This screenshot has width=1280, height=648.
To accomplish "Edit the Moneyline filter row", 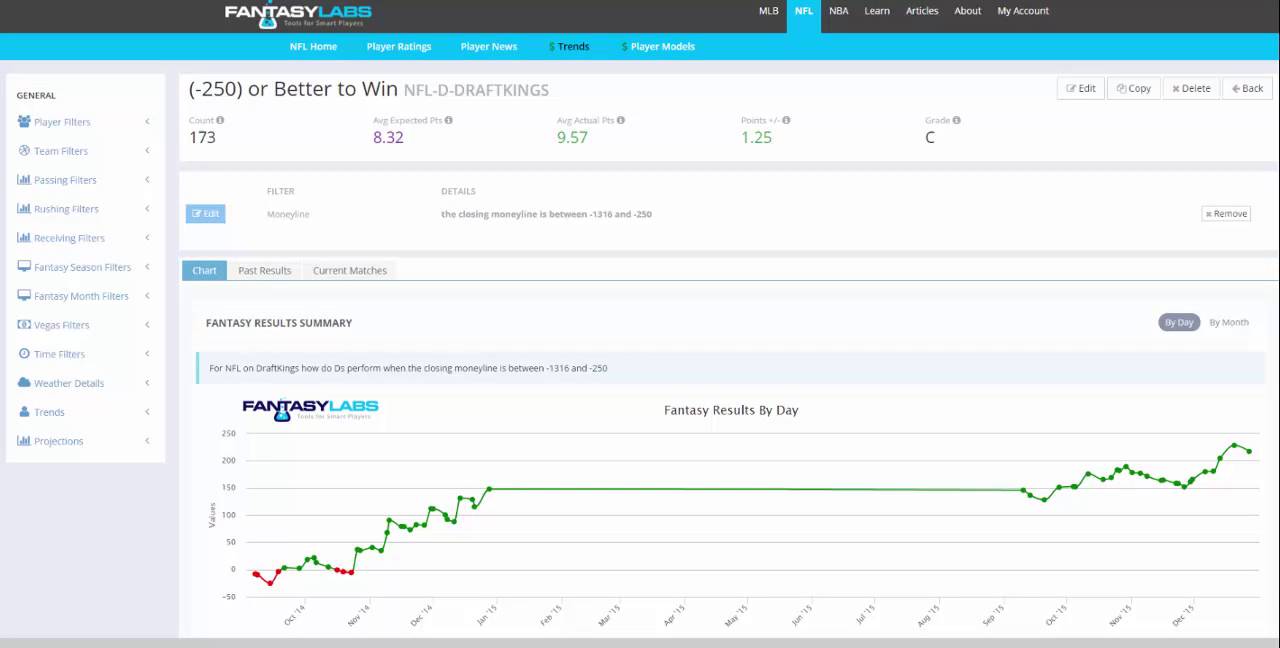I will click(205, 214).
